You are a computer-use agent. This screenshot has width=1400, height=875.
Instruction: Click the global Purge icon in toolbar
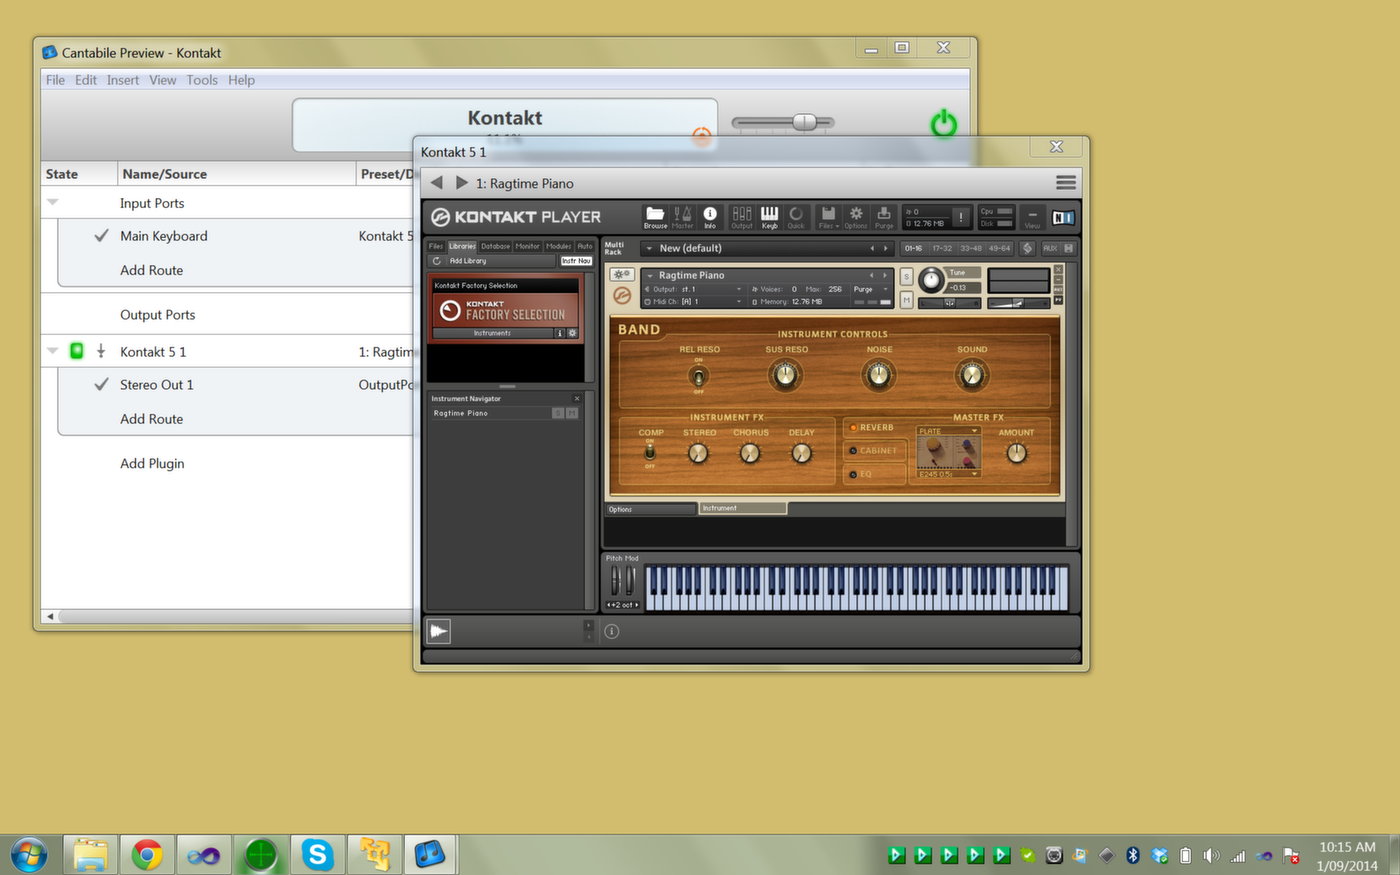[x=884, y=216]
